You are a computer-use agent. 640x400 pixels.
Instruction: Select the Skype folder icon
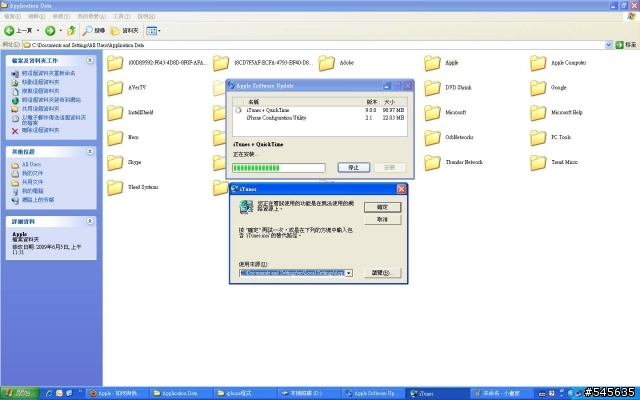pos(115,162)
